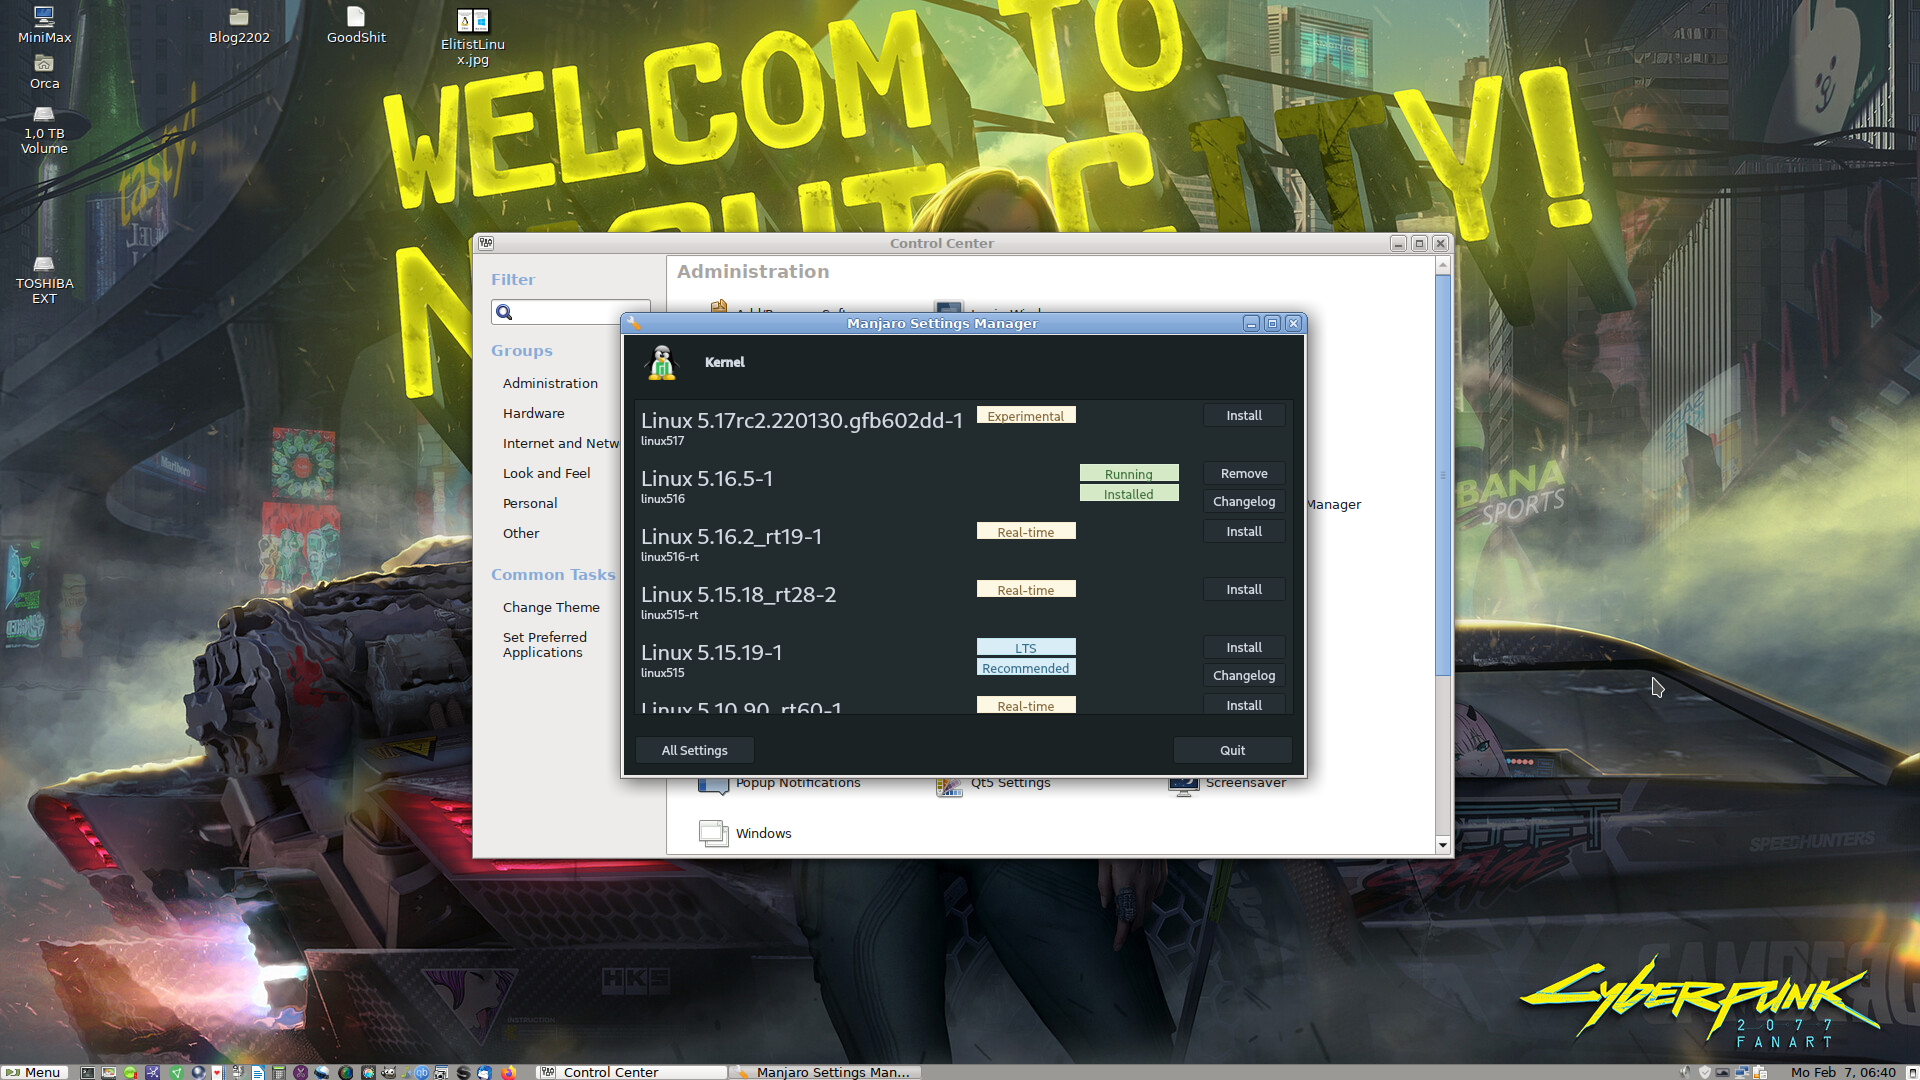Install the Linux 5.16.2_rt19-1 kernel
The height and width of the screenshot is (1080, 1920).
click(x=1244, y=531)
